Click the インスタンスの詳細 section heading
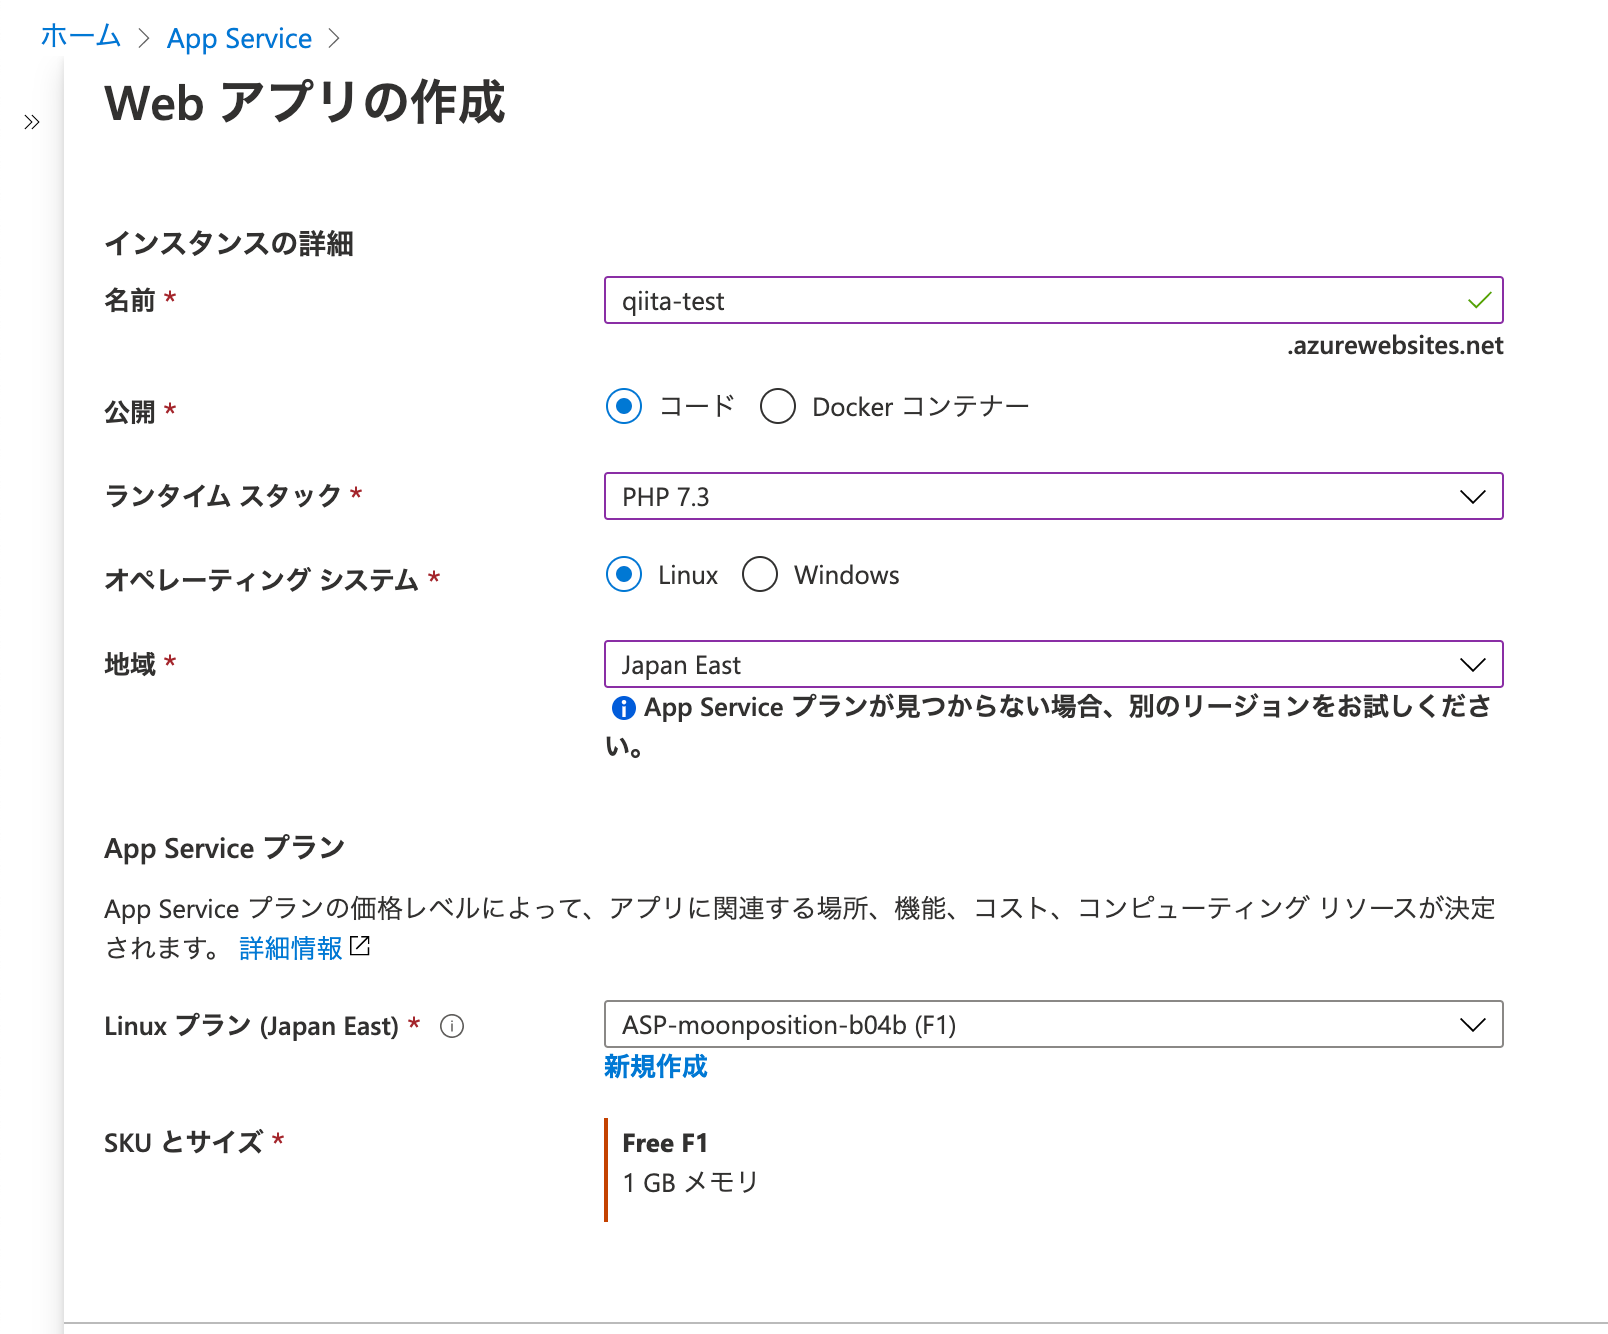The height and width of the screenshot is (1334, 1608). [229, 243]
